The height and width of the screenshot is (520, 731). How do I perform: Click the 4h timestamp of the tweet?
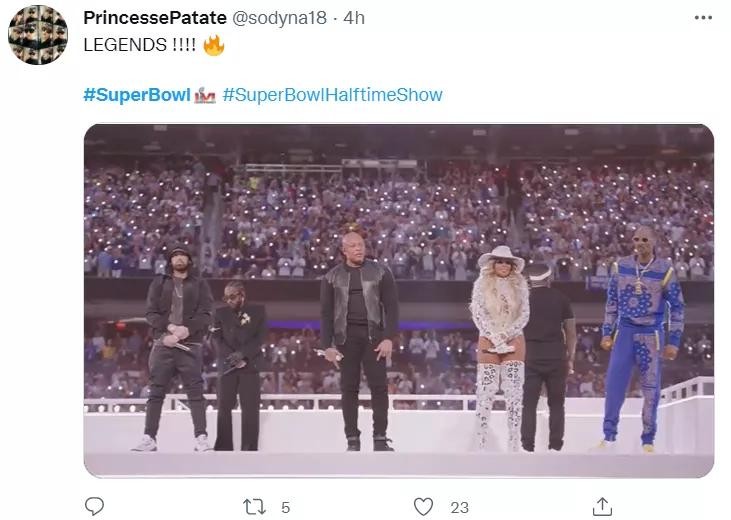(355, 18)
